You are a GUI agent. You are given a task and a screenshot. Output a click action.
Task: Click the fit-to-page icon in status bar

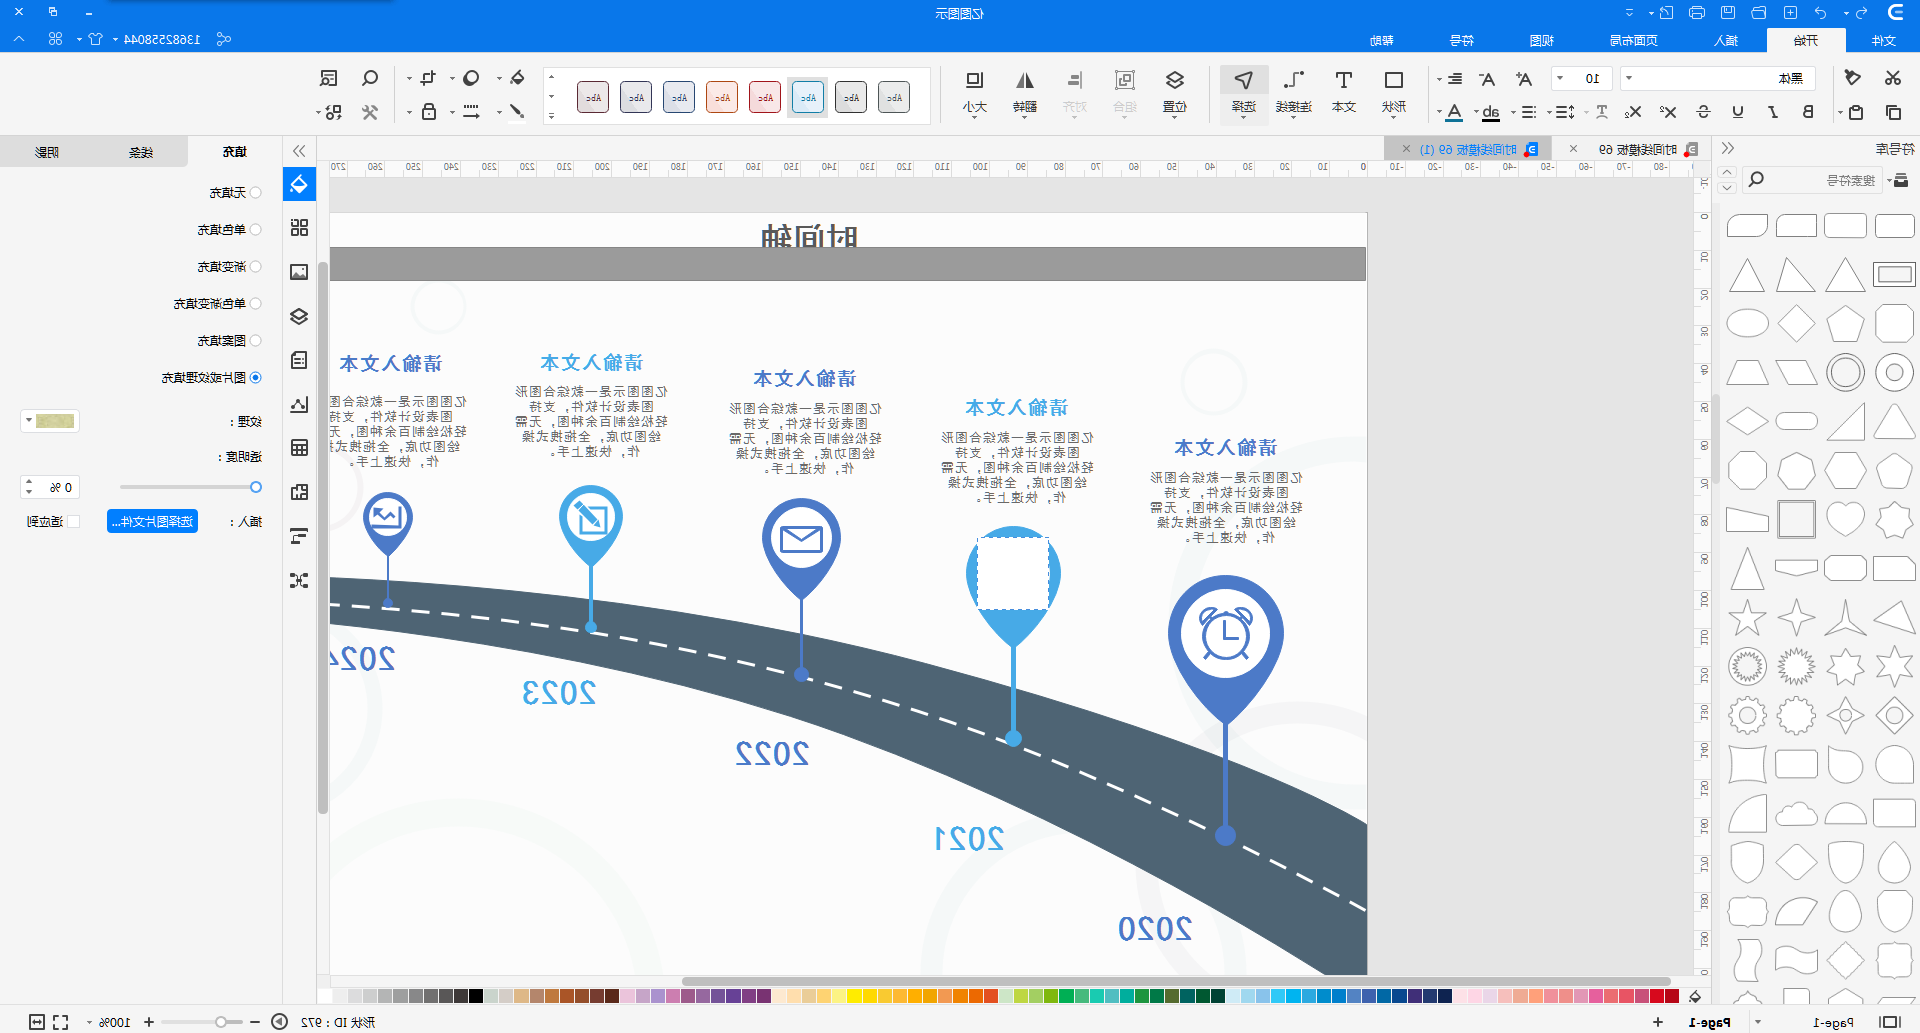(37, 1022)
